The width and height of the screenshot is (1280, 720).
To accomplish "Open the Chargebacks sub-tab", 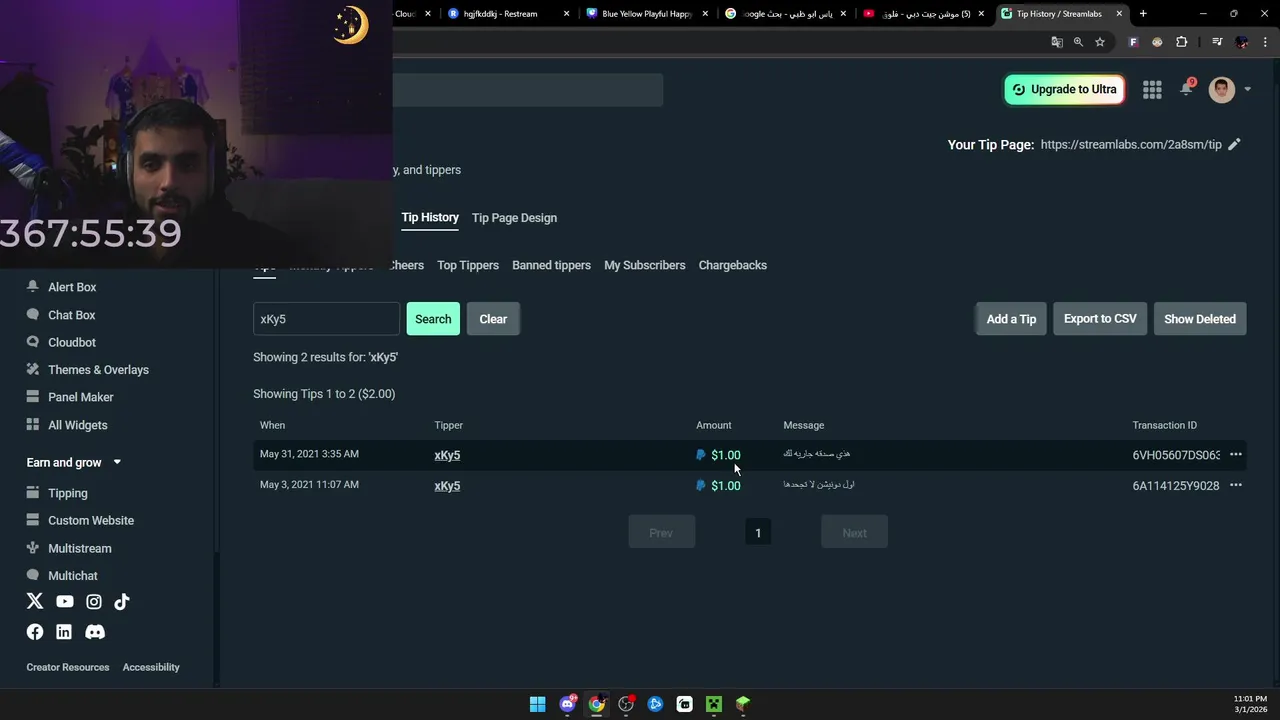I will [733, 265].
